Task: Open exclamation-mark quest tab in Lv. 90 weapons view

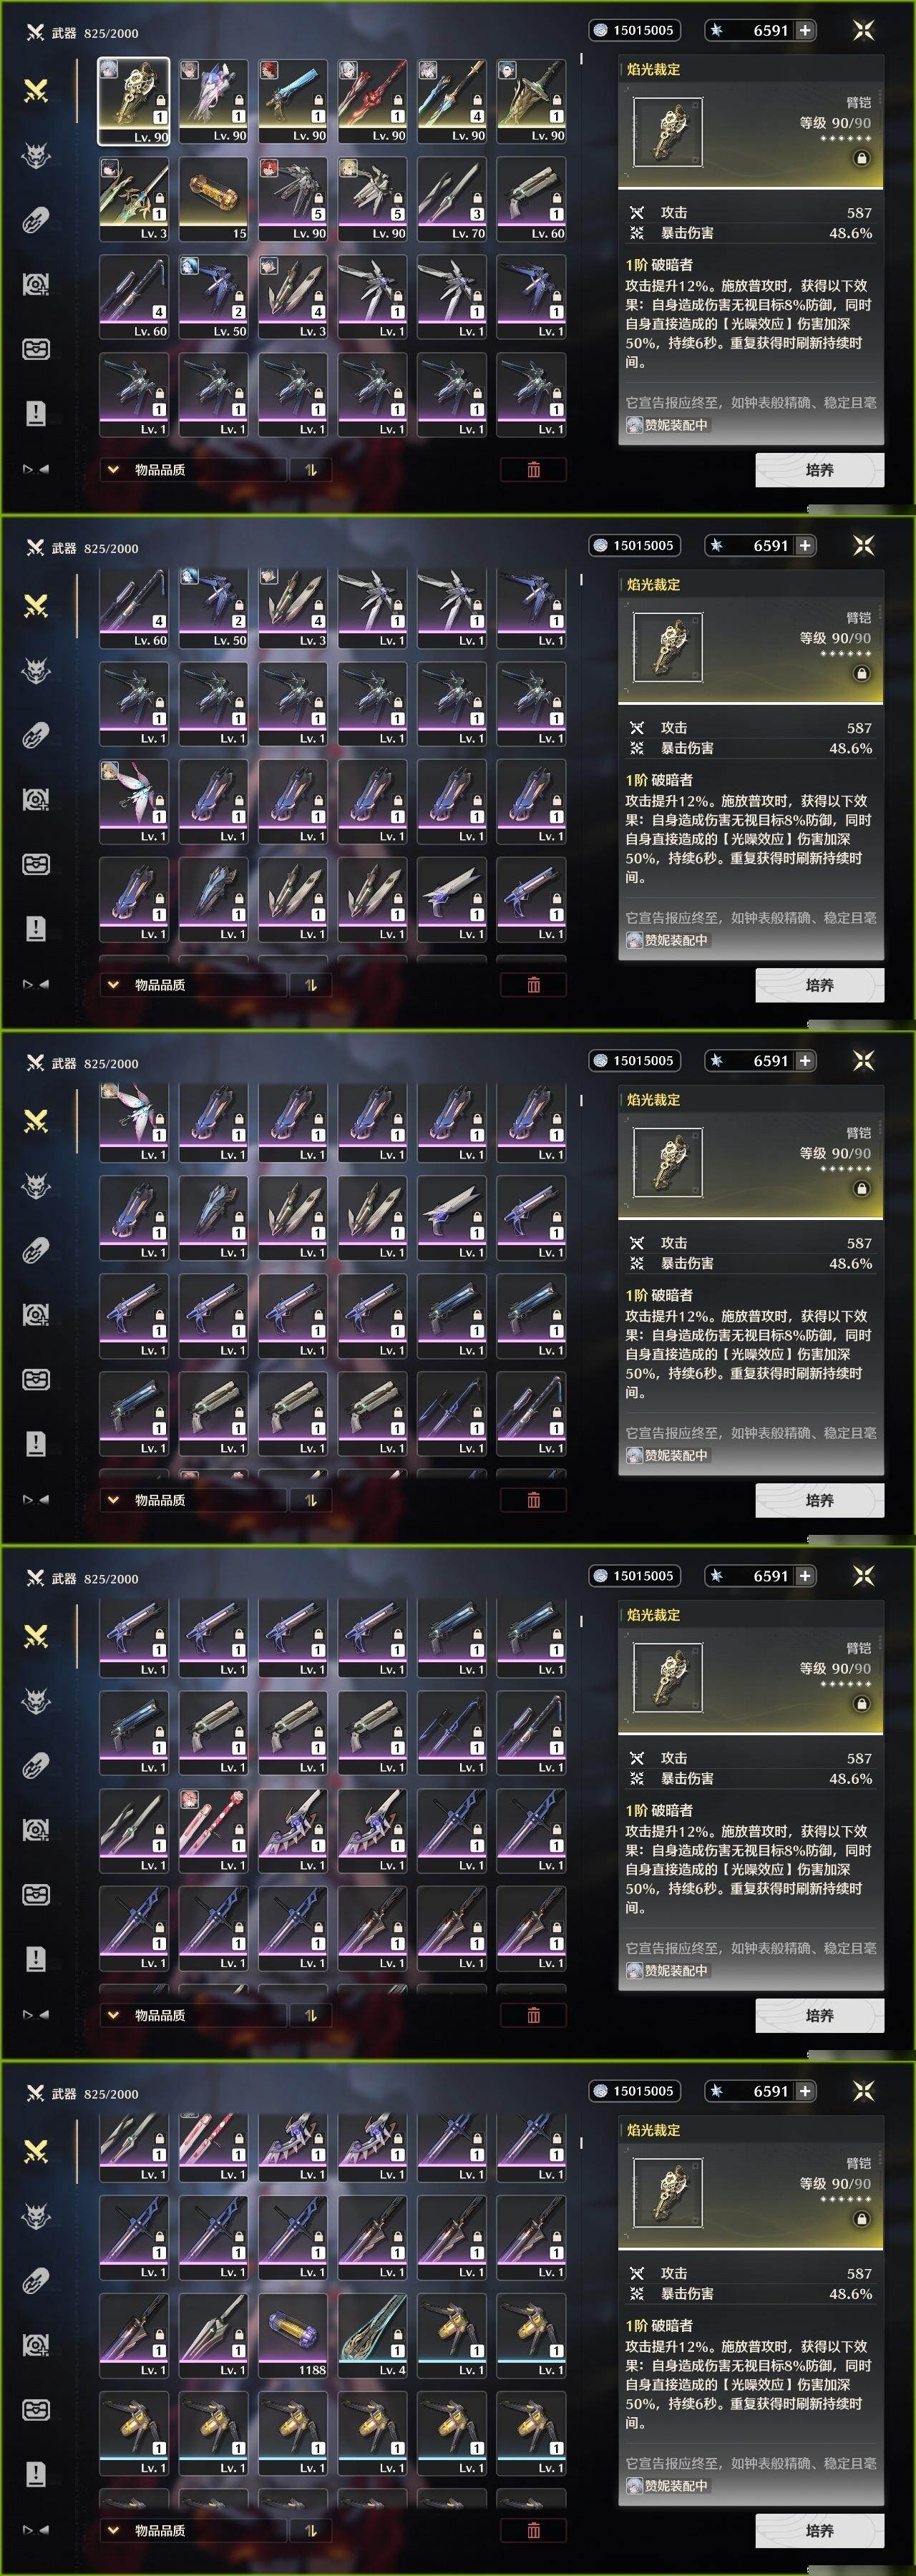Action: point(36,413)
